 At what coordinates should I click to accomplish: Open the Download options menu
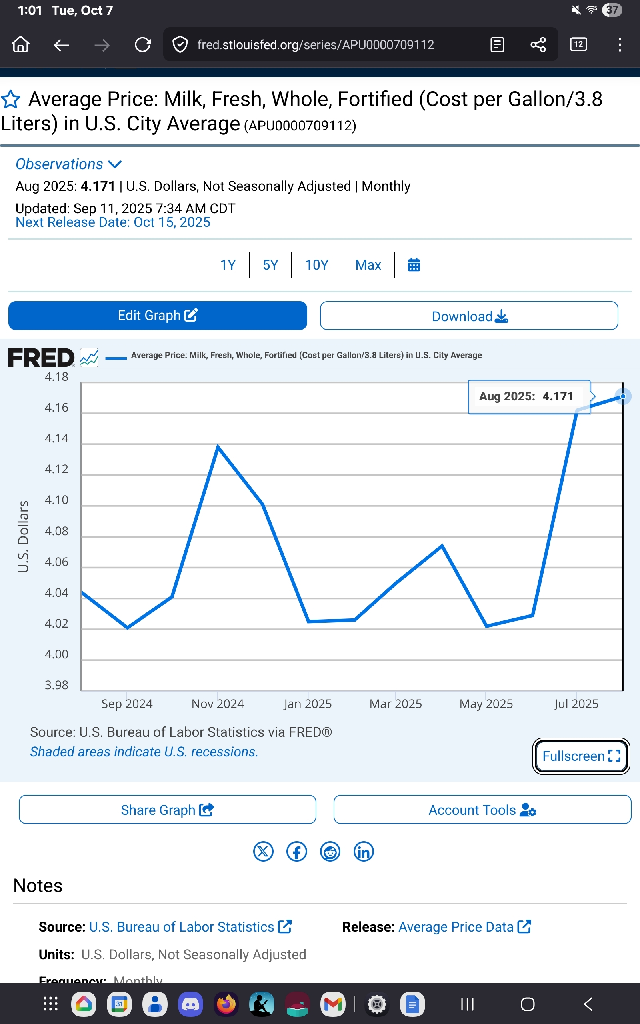(x=469, y=316)
